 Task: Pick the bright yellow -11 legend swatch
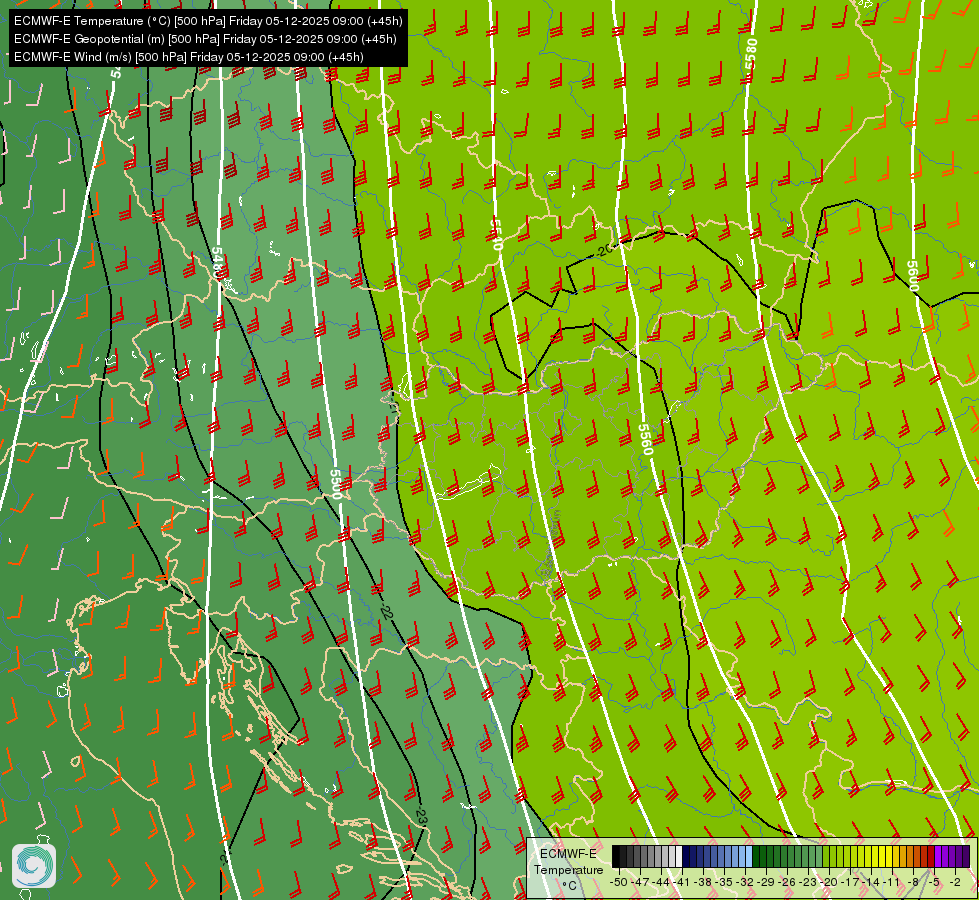pos(889,856)
